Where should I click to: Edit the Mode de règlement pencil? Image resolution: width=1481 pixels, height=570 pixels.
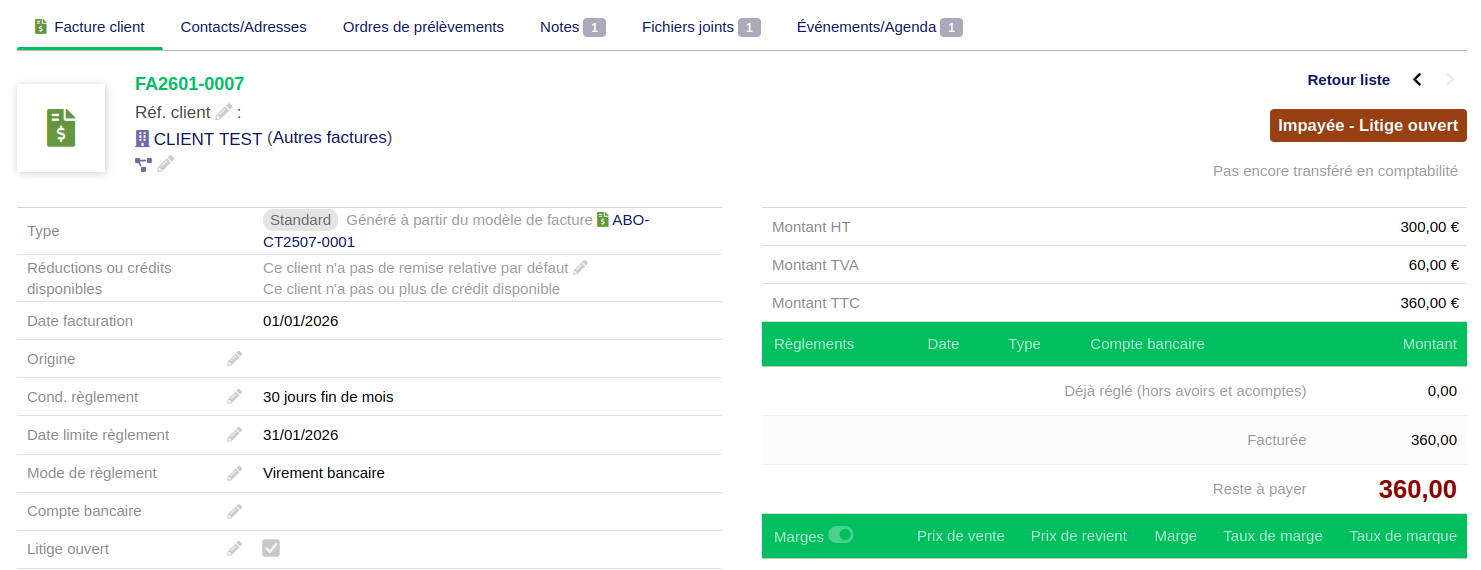coord(234,473)
